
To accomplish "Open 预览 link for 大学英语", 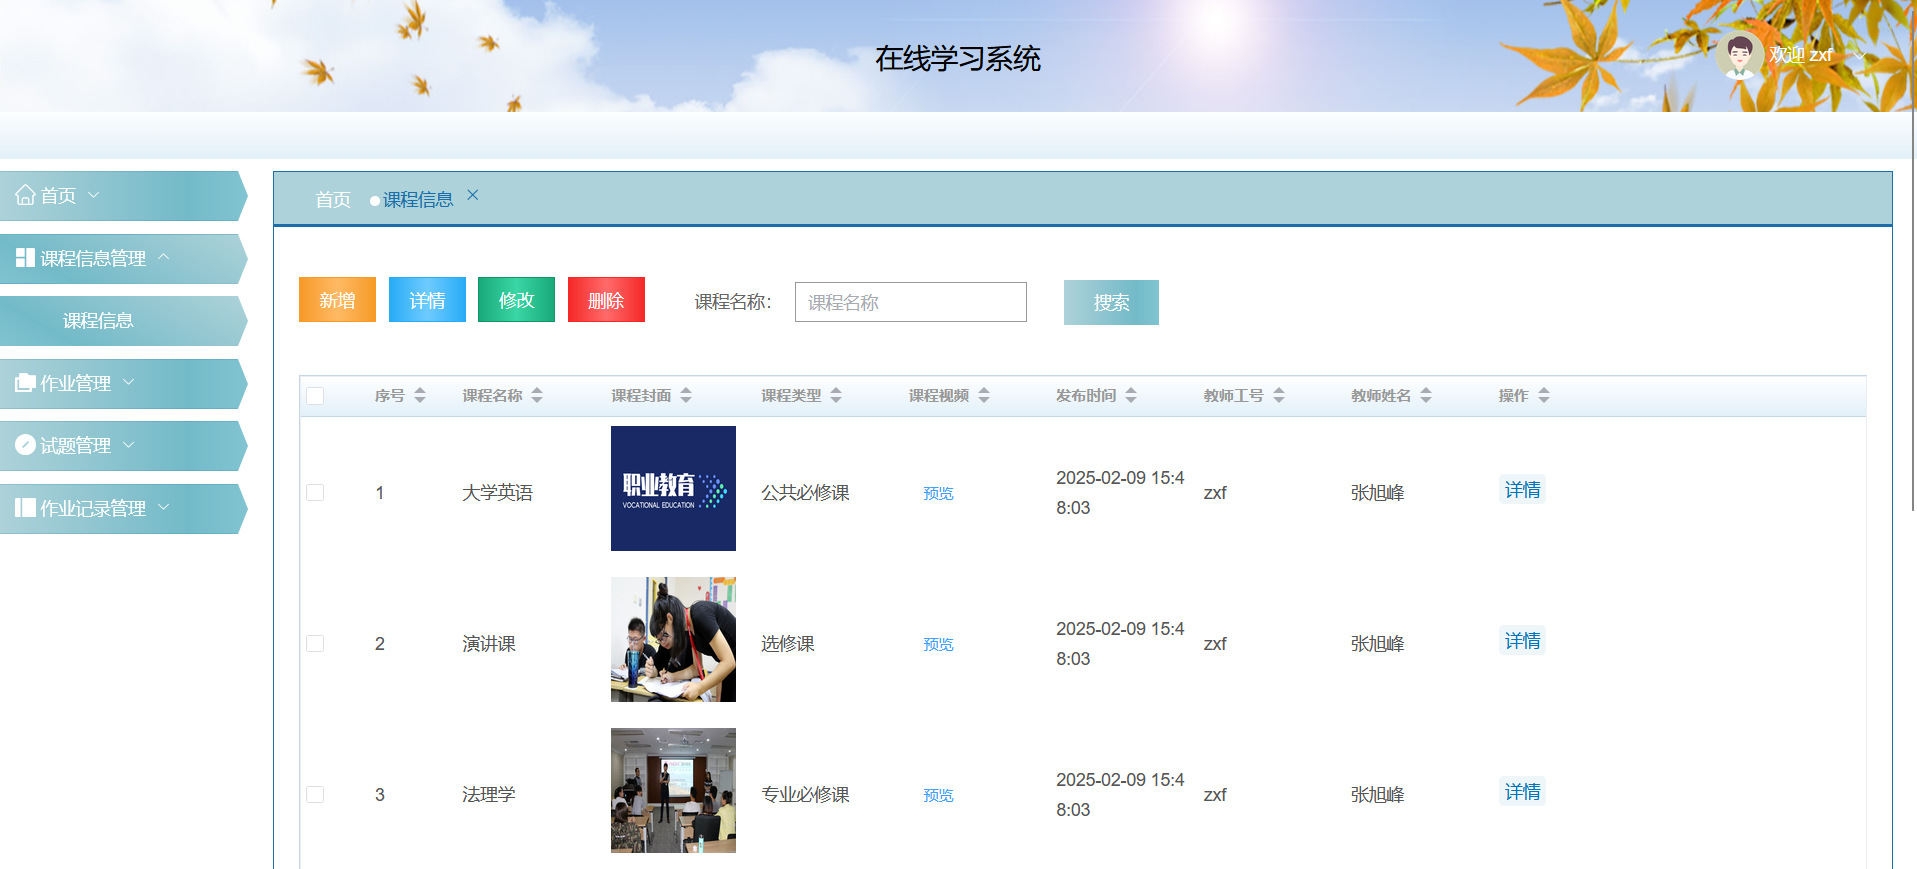I will tap(938, 493).
